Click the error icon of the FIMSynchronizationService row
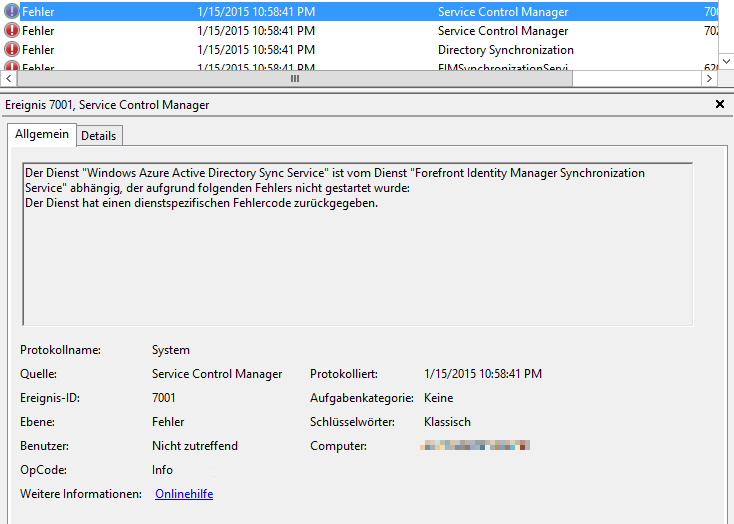Screen dimensions: 734x524 click(x=12, y=66)
